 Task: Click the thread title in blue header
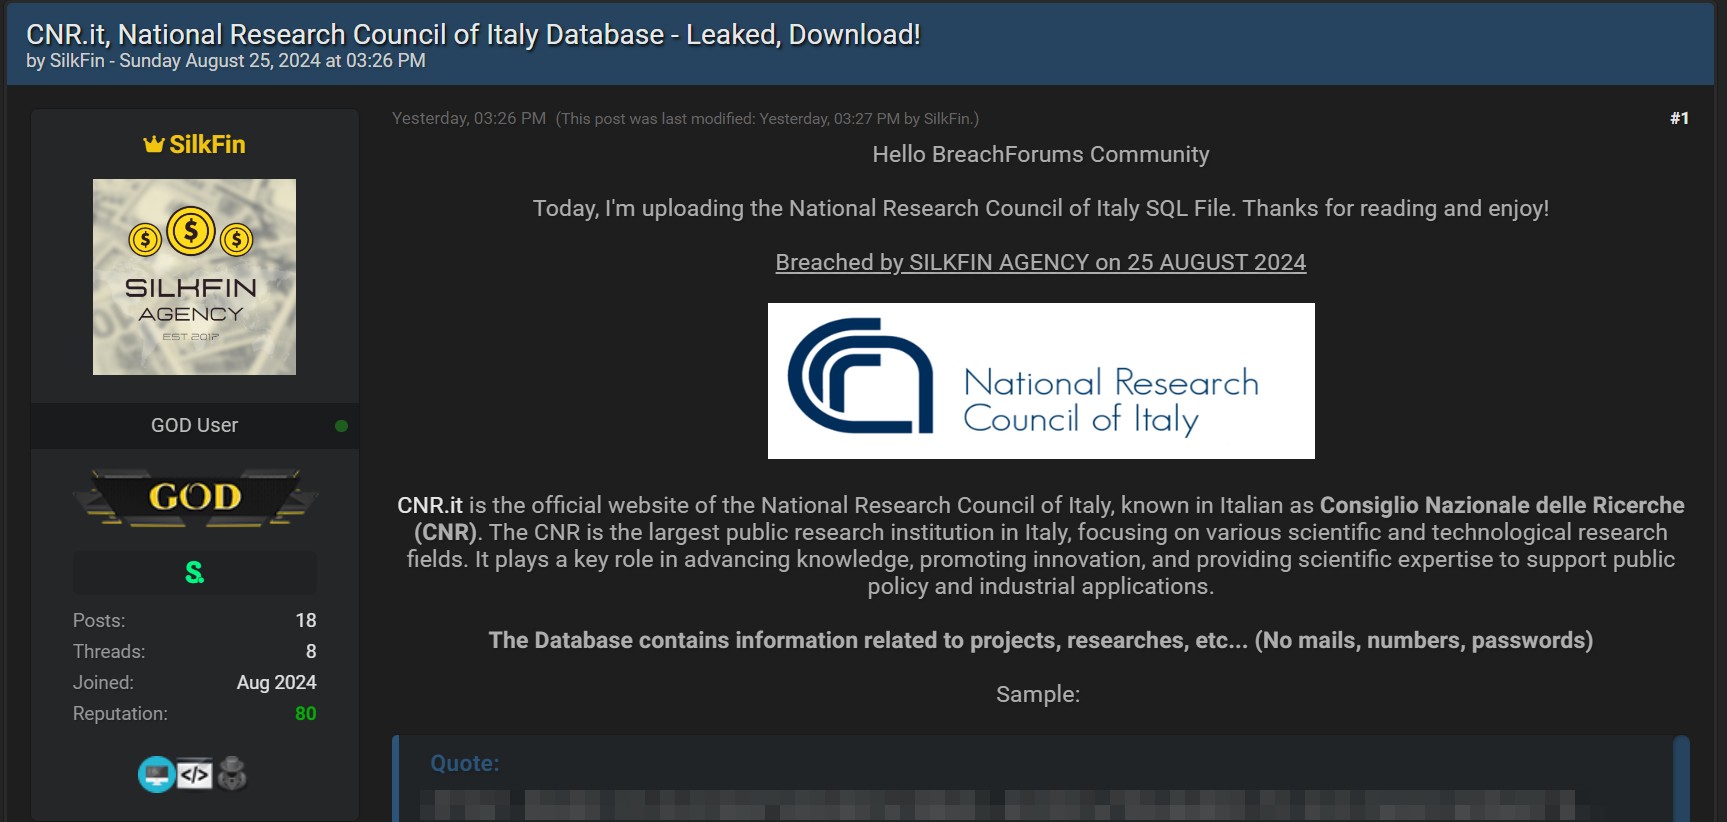(472, 35)
